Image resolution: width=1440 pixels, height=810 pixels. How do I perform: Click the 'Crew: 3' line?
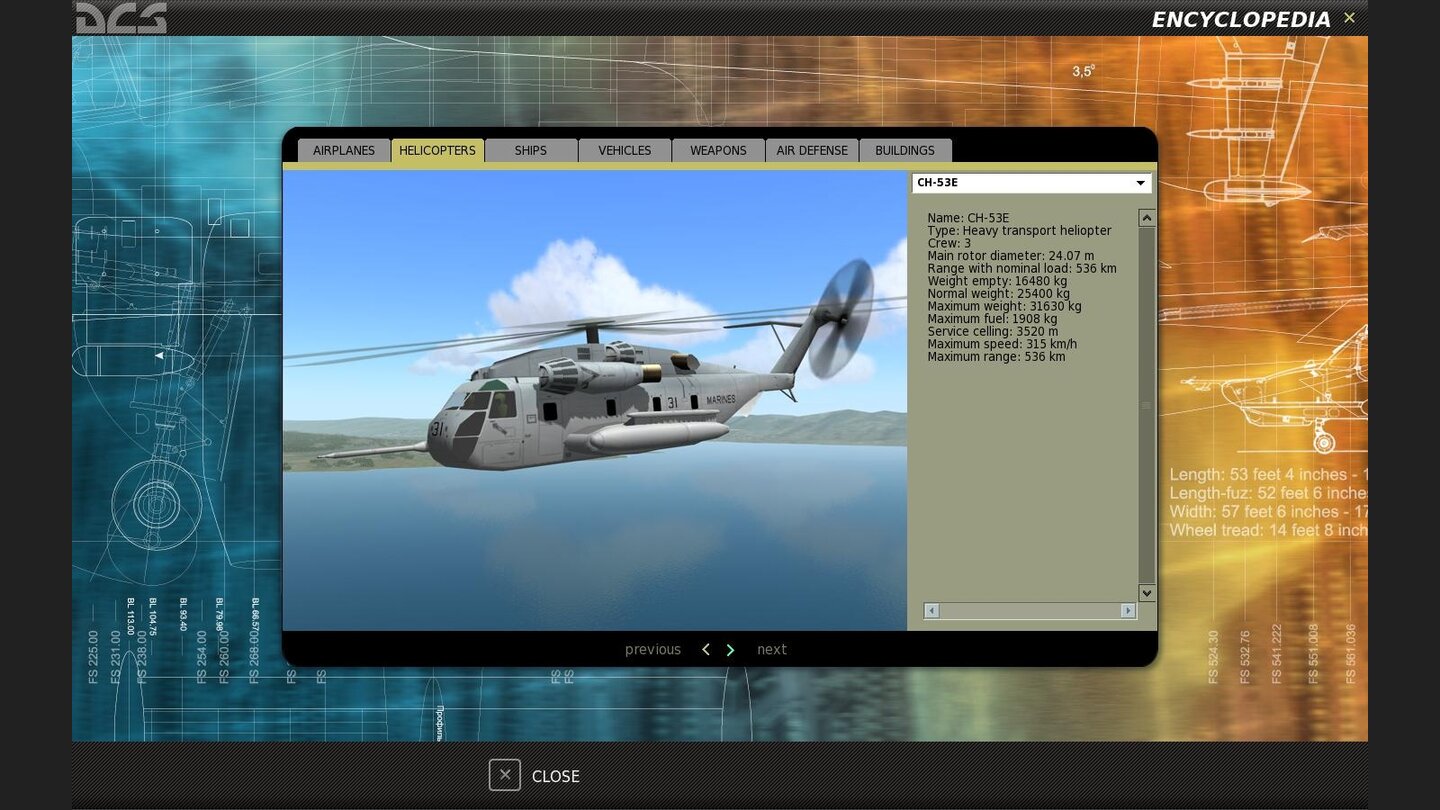(949, 243)
